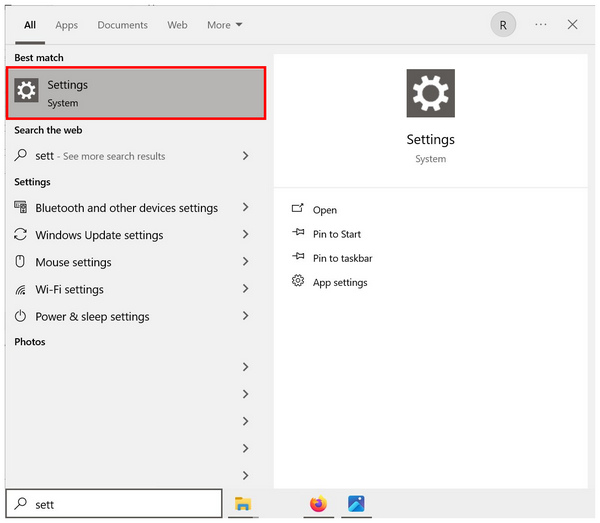Launch Firefox from the taskbar
Screen dimensions: 600x523
coord(318,503)
